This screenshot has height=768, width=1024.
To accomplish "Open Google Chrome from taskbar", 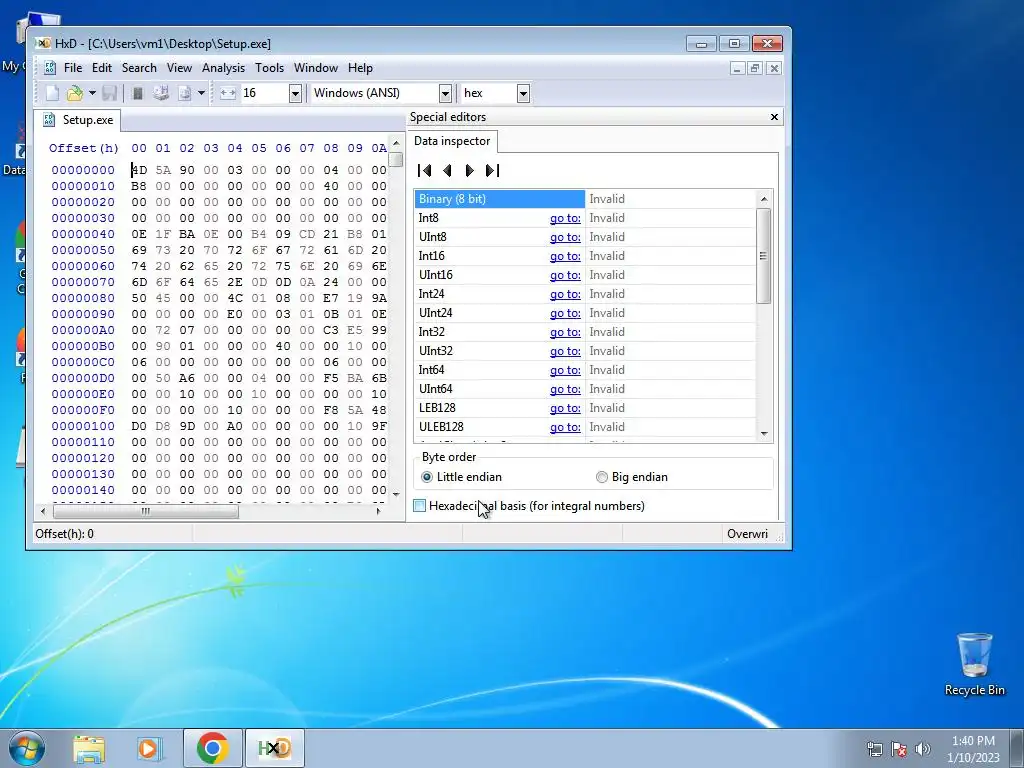I will click(x=212, y=748).
